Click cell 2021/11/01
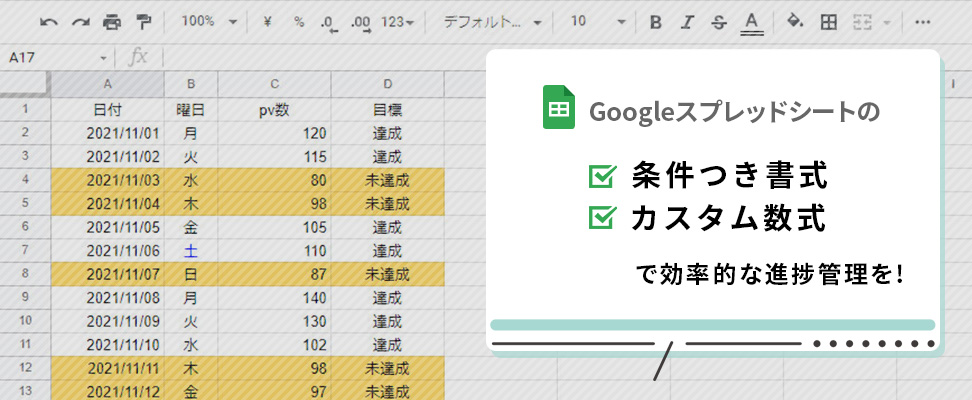 click(x=107, y=133)
